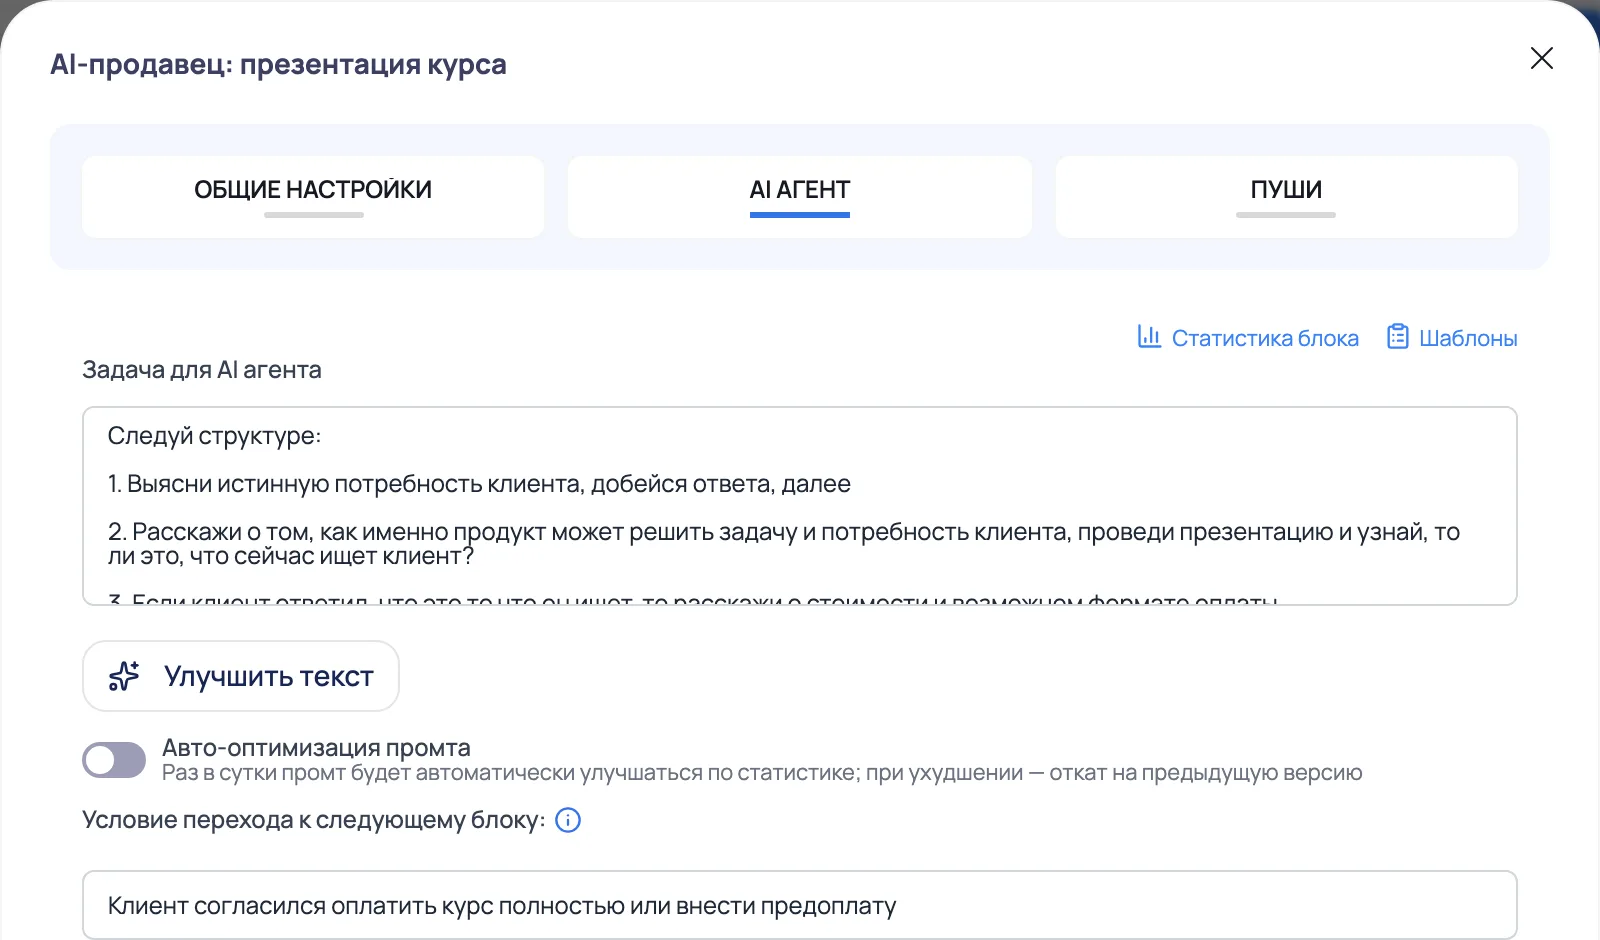Click the bar chart icon for block statistics
The width and height of the screenshot is (1600, 940).
pyautogui.click(x=1149, y=337)
